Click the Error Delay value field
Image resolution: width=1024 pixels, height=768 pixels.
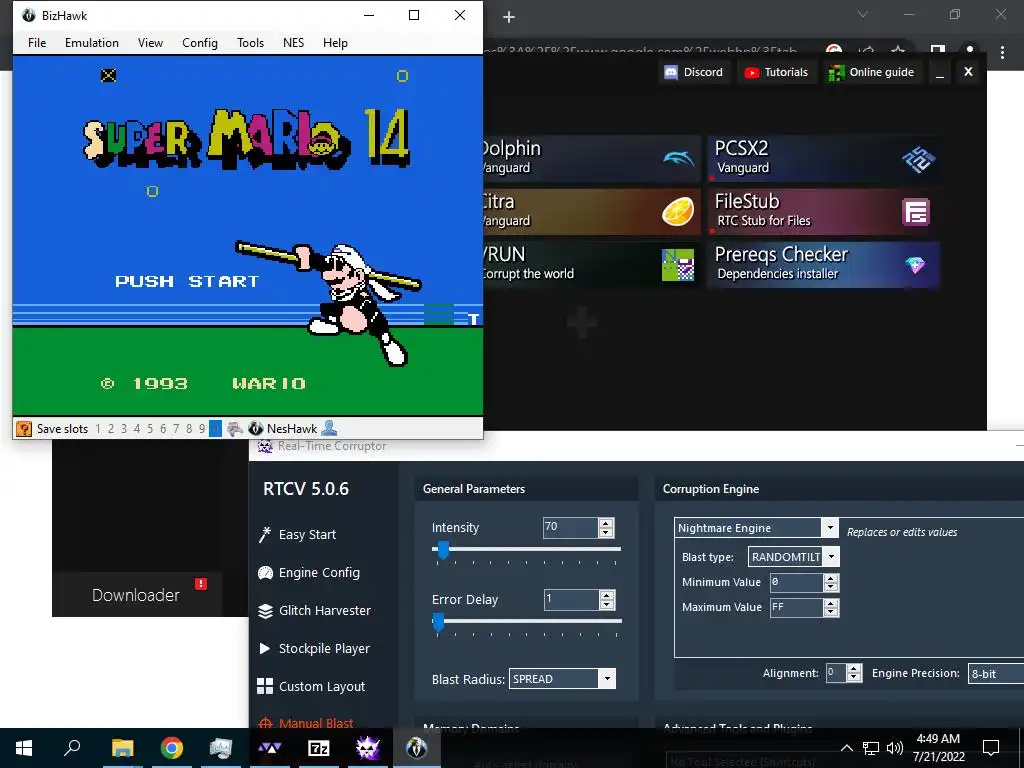572,600
